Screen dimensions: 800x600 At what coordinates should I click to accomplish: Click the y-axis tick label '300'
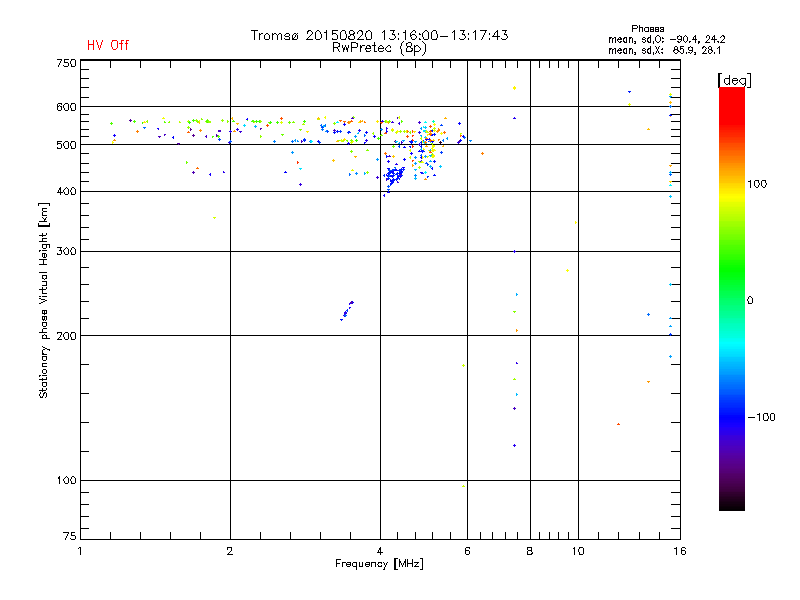(66, 251)
